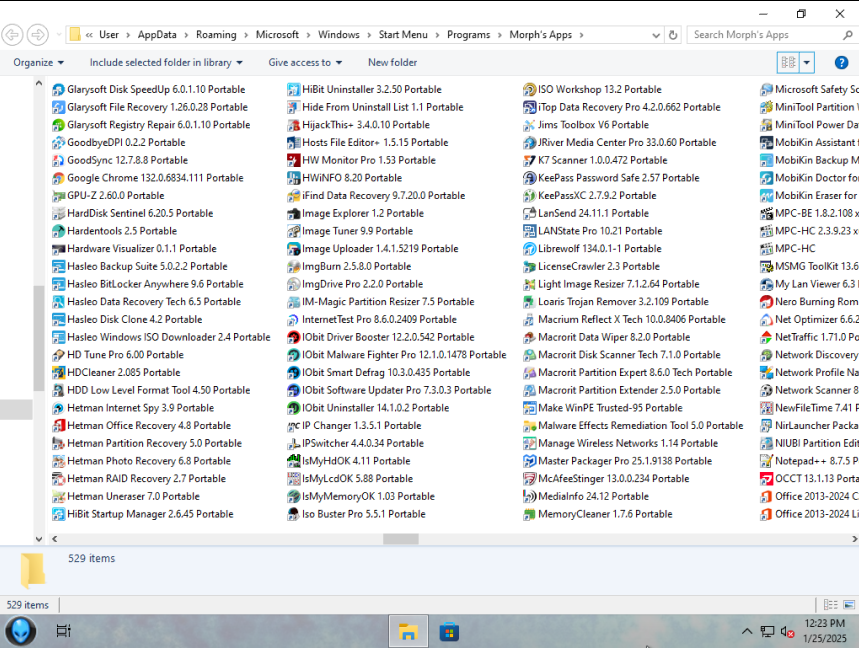This screenshot has width=859, height=648.
Task: Click the navigation pane vertical scrollbar thumb
Action: (38, 338)
